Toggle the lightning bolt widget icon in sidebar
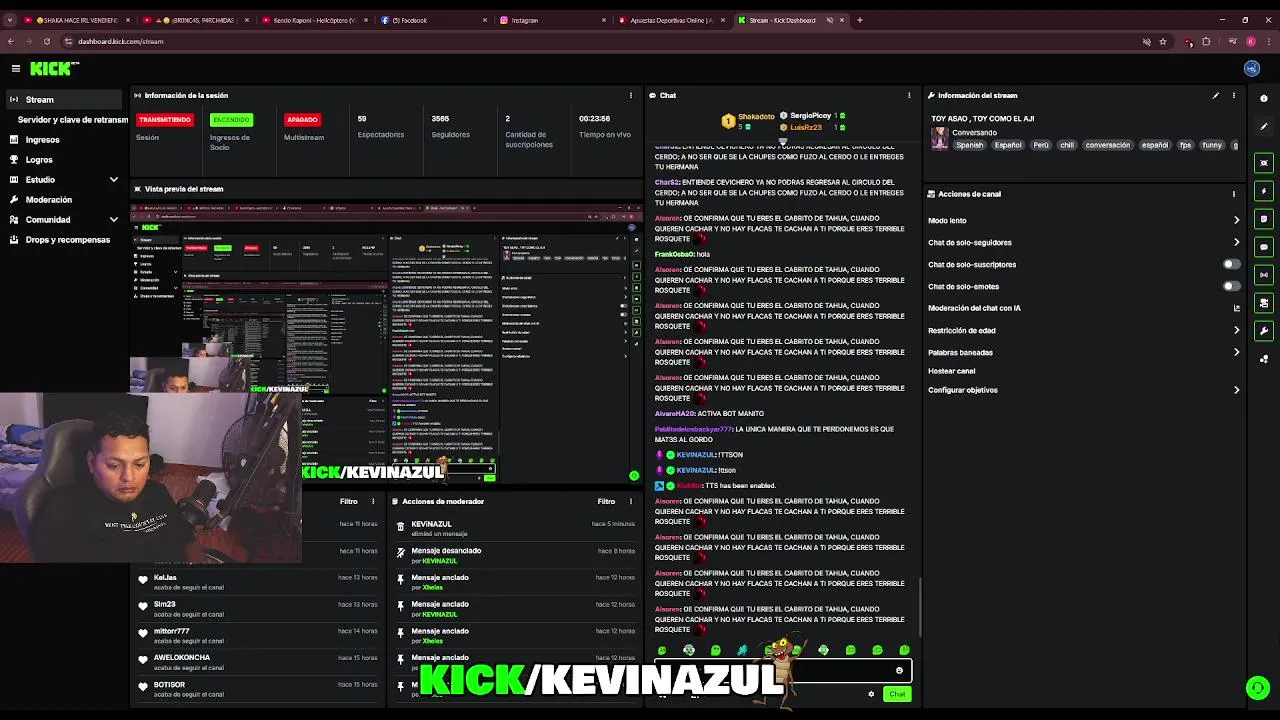1280x720 pixels. 1264,191
